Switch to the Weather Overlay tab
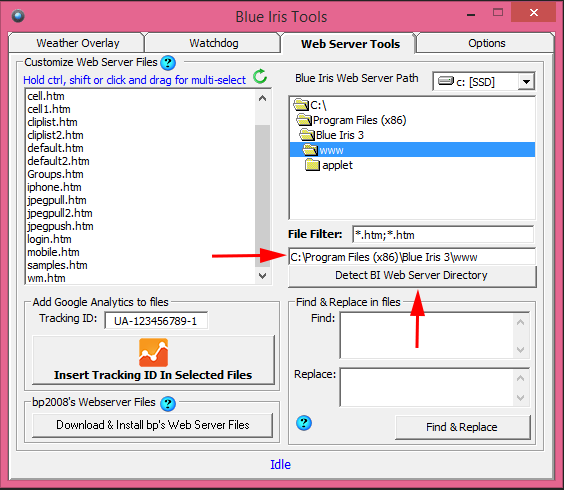Viewport: 564px width, 490px height. point(78,43)
